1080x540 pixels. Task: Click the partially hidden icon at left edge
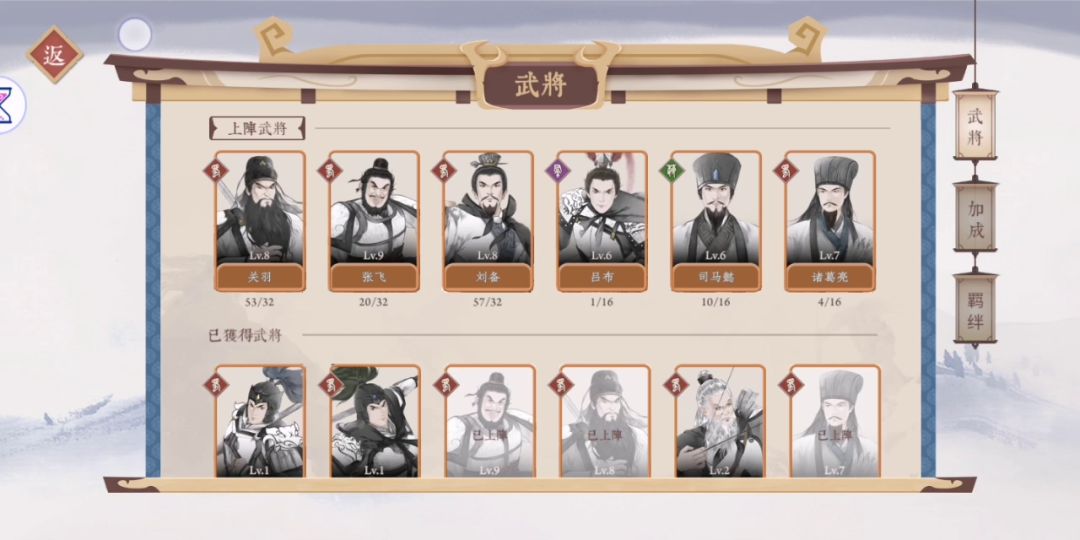(x=12, y=105)
